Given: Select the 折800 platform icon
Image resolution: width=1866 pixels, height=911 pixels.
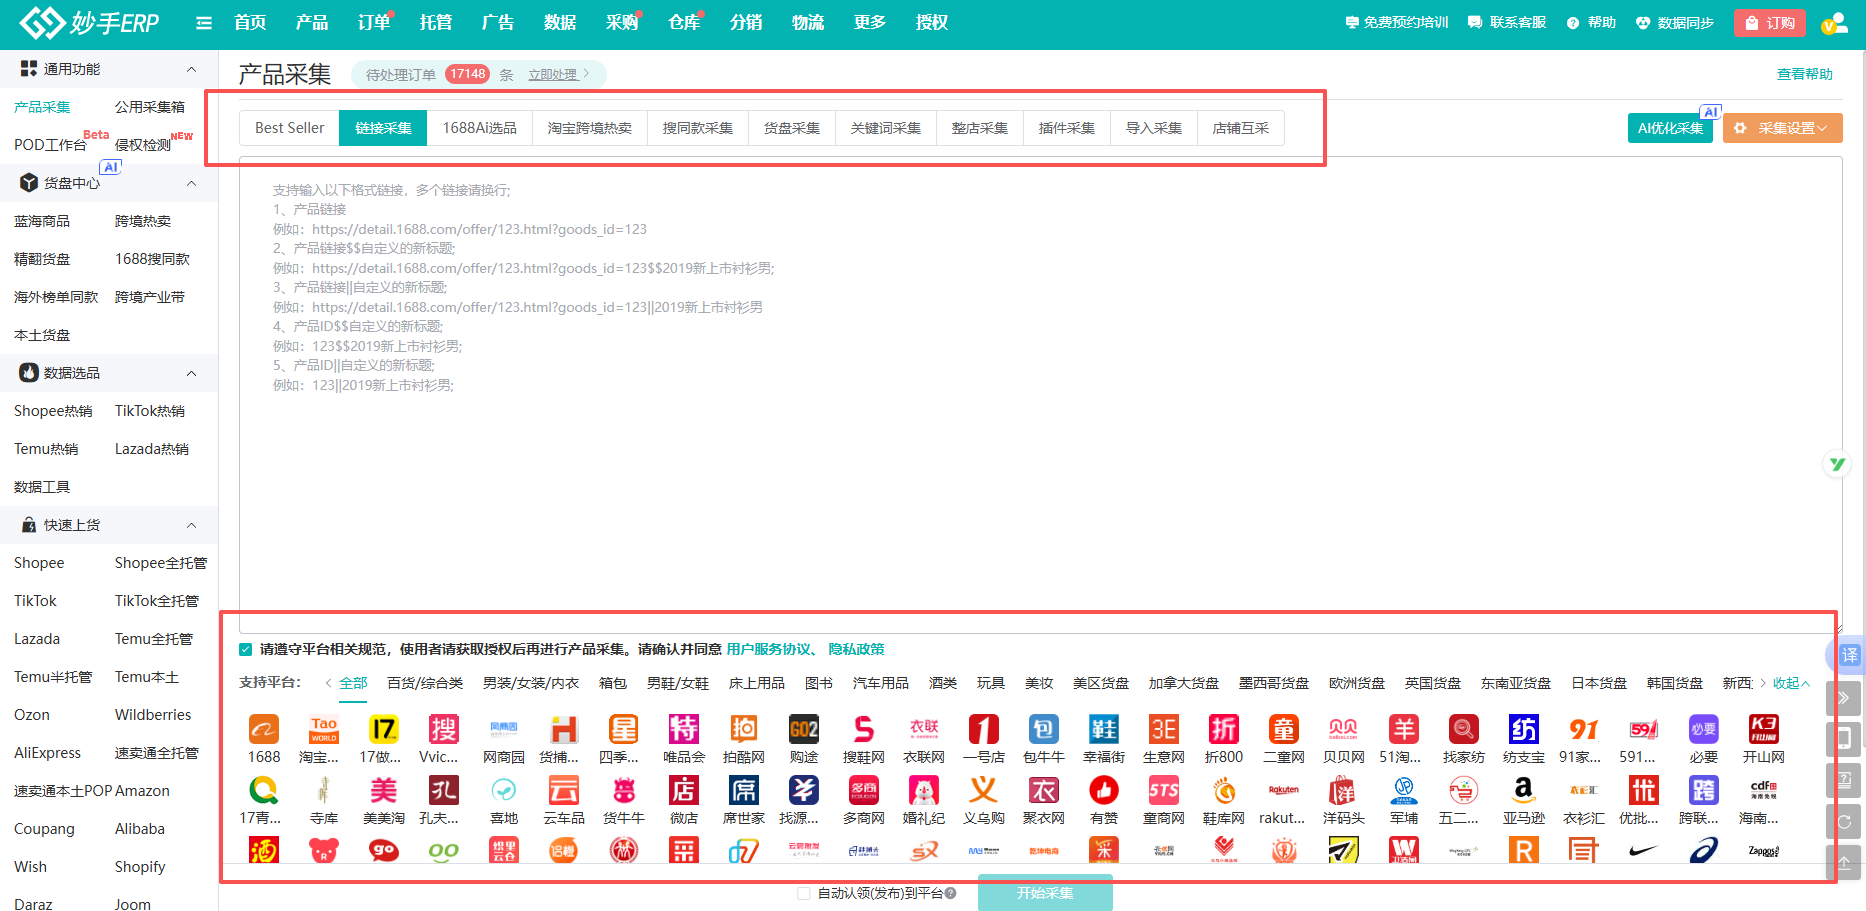Looking at the screenshot, I should [1224, 729].
